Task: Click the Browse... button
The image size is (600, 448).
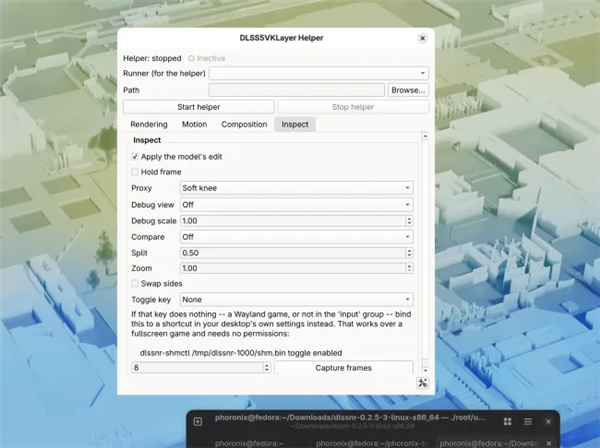Action: pos(408,90)
